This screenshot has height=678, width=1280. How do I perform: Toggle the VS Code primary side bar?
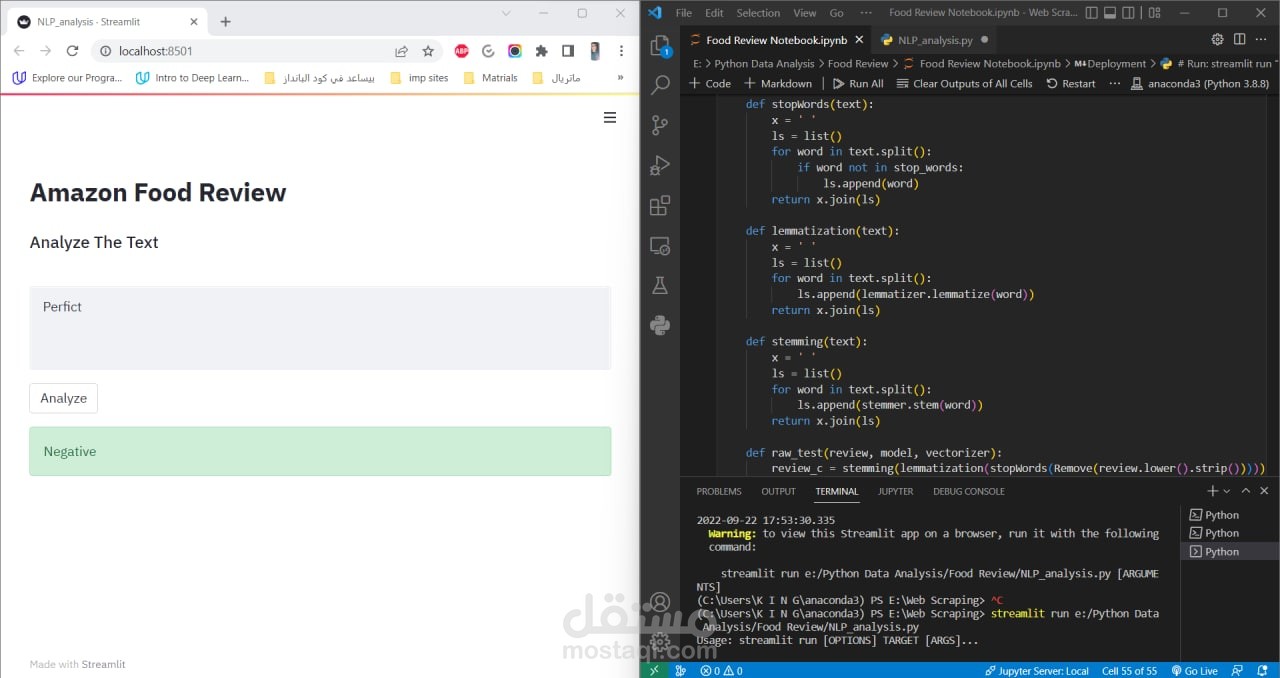(x=1093, y=13)
